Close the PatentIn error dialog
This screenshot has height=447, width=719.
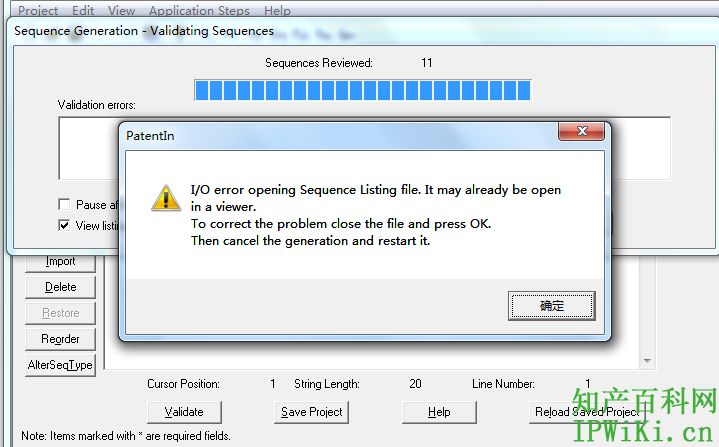pyautogui.click(x=581, y=132)
